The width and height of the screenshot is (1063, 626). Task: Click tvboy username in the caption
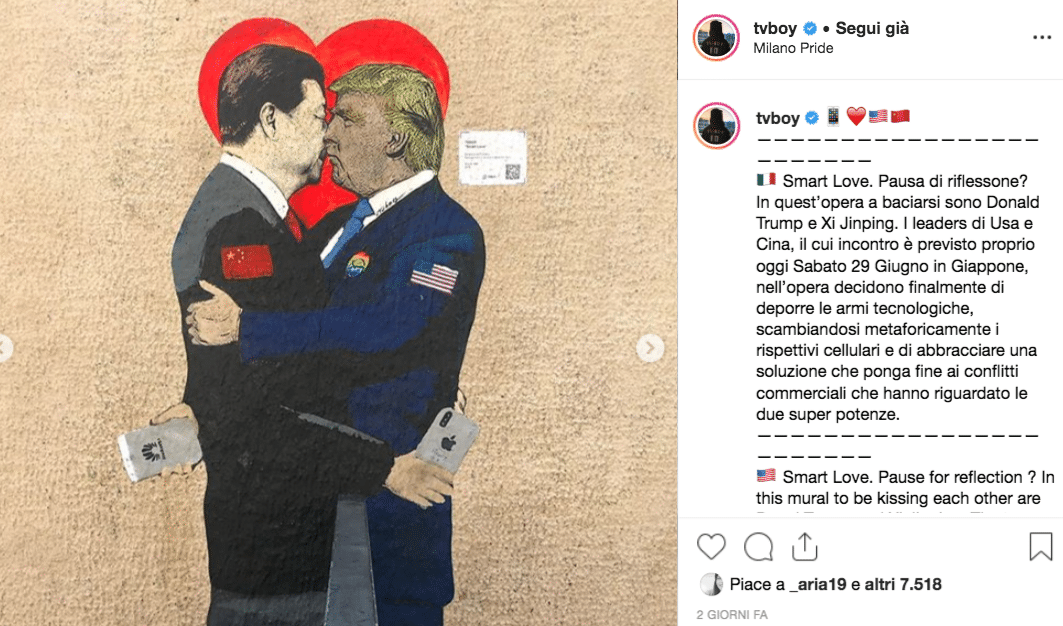point(778,118)
